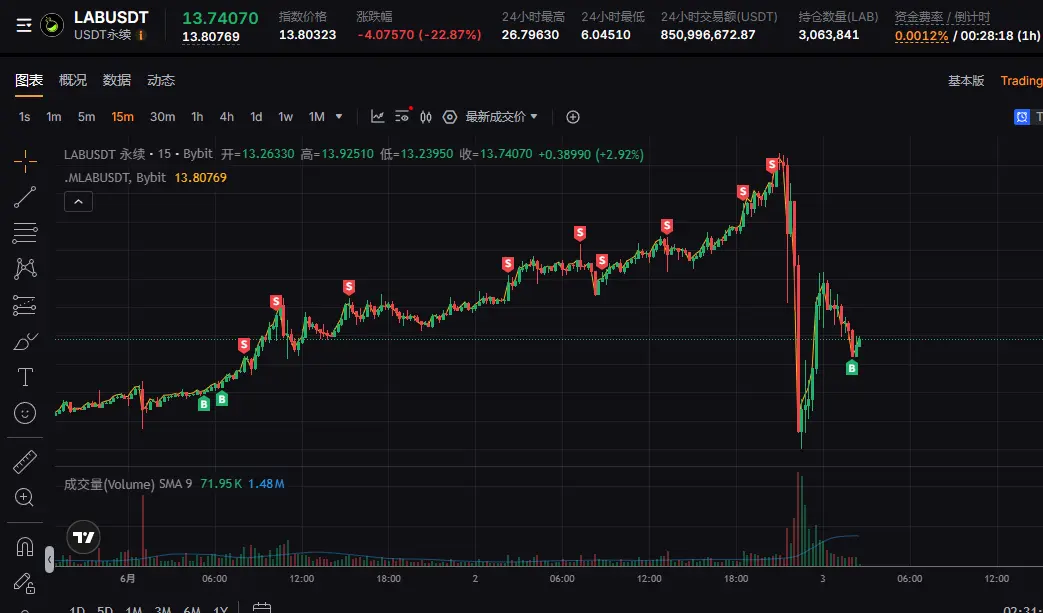1043x613 pixels.
Task: Open the 最新成交价 price type dropdown
Action: pyautogui.click(x=502, y=117)
